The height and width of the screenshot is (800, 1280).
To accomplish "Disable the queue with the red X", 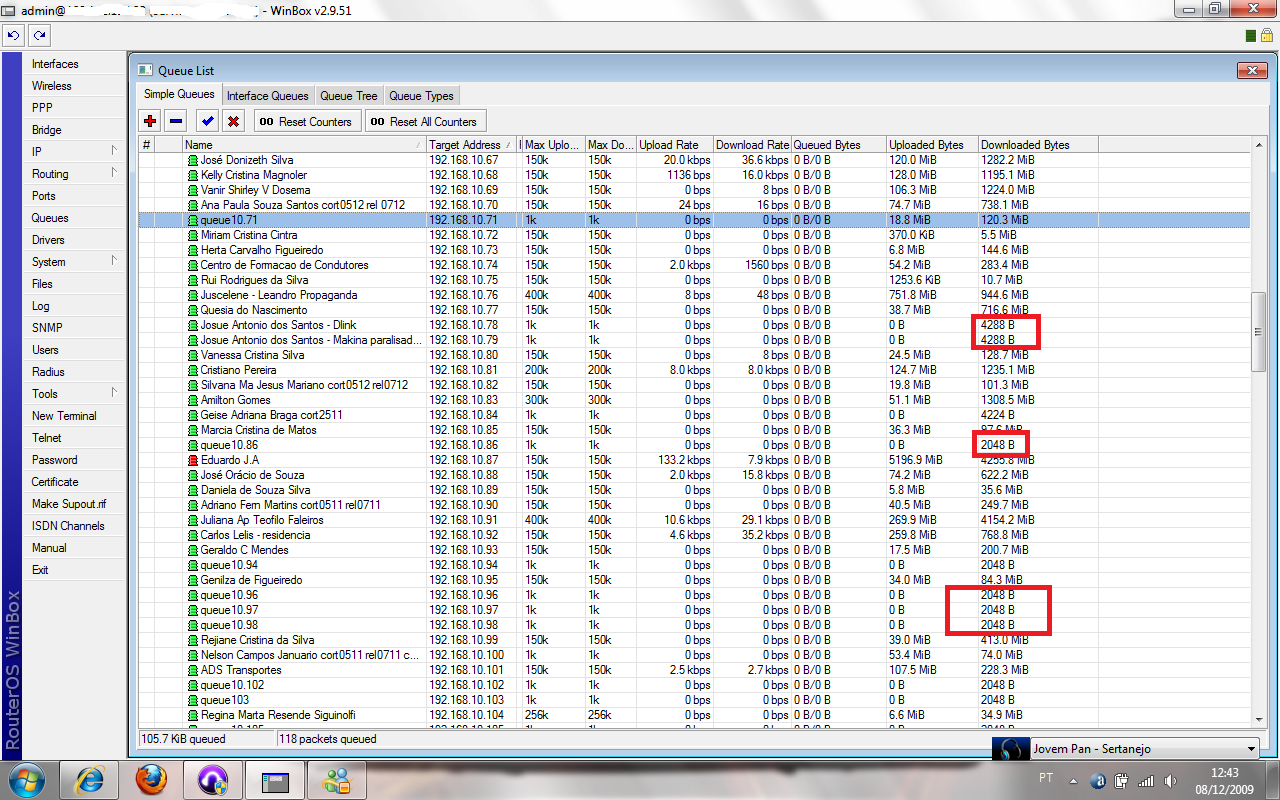I will click(x=233, y=121).
